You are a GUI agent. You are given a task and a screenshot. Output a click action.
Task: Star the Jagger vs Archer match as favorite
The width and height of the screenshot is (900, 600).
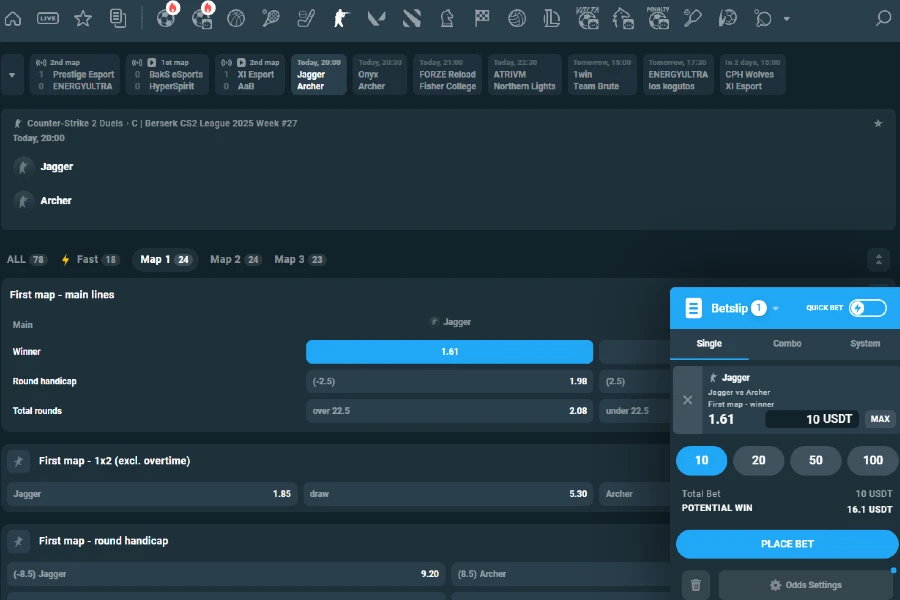click(x=878, y=123)
